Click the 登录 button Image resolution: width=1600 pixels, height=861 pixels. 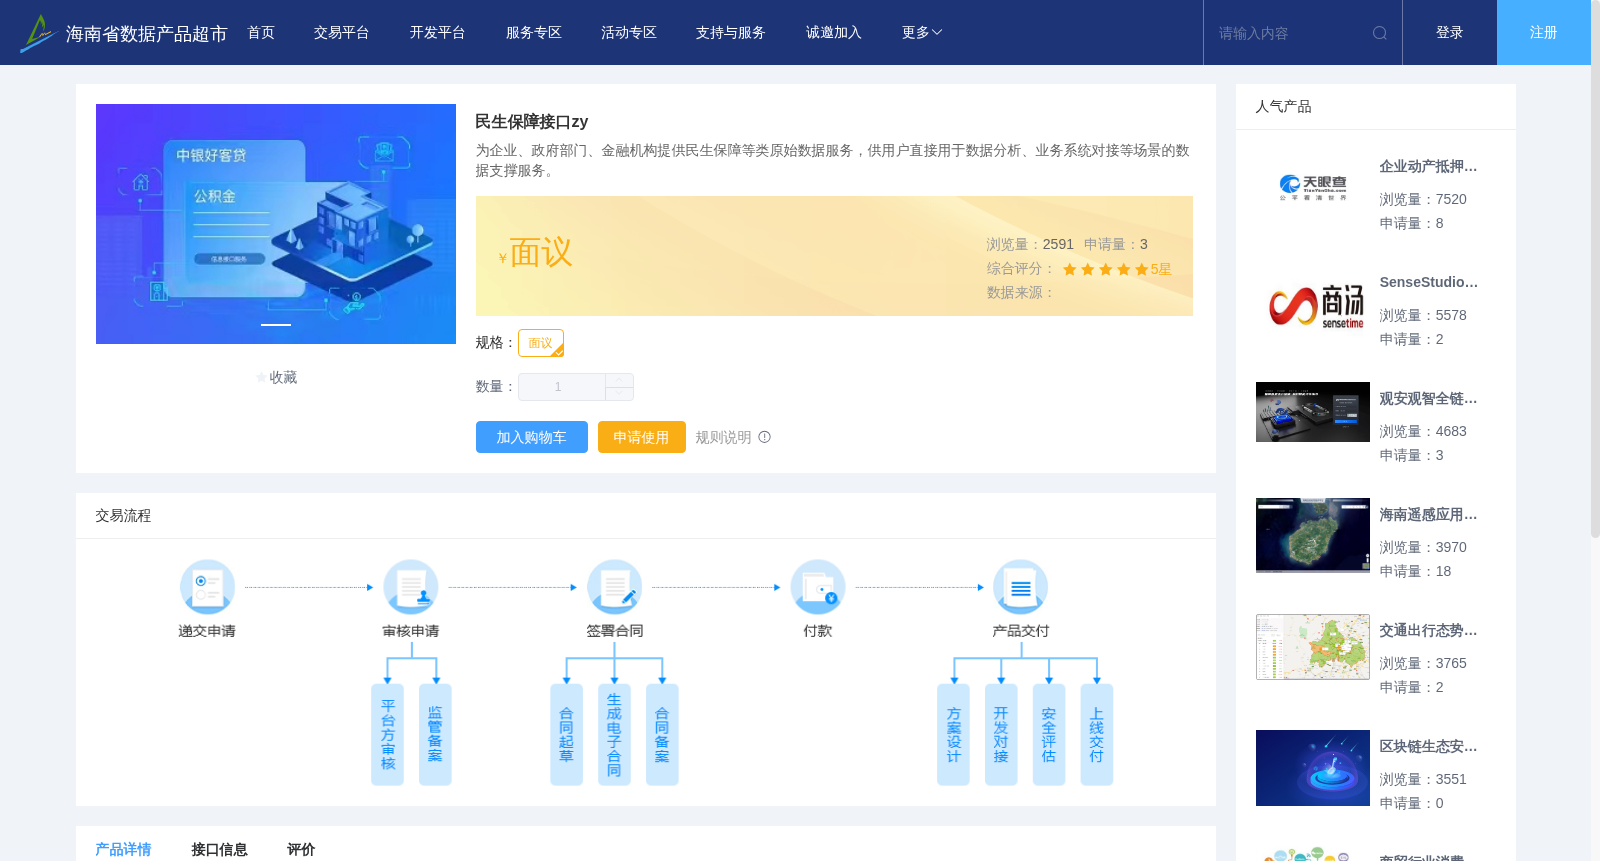tap(1450, 33)
